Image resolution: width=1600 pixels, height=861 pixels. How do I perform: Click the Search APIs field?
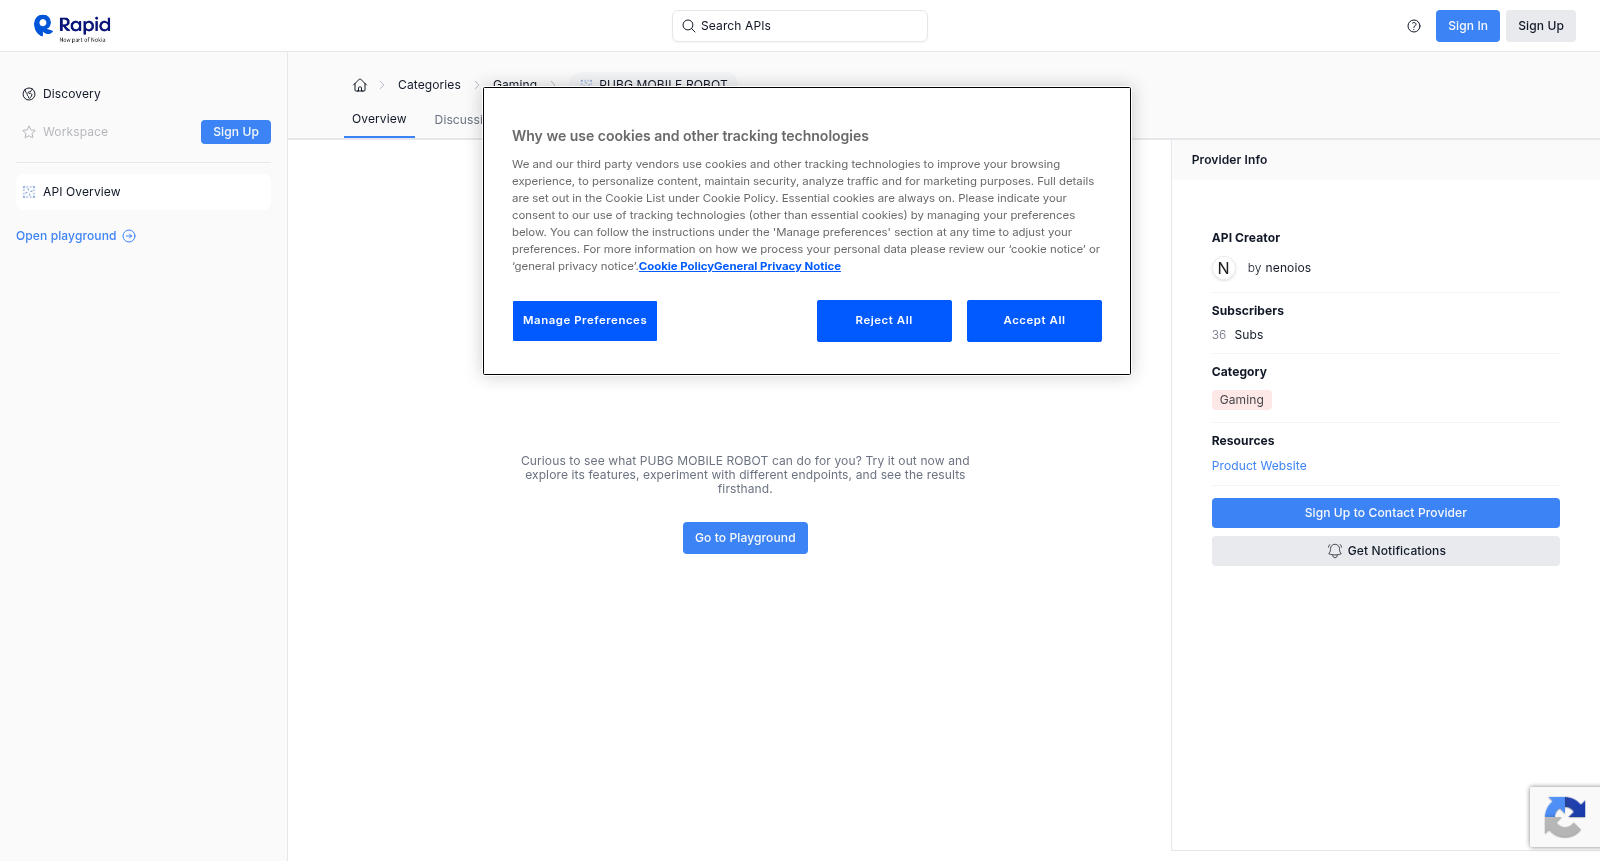click(x=800, y=26)
